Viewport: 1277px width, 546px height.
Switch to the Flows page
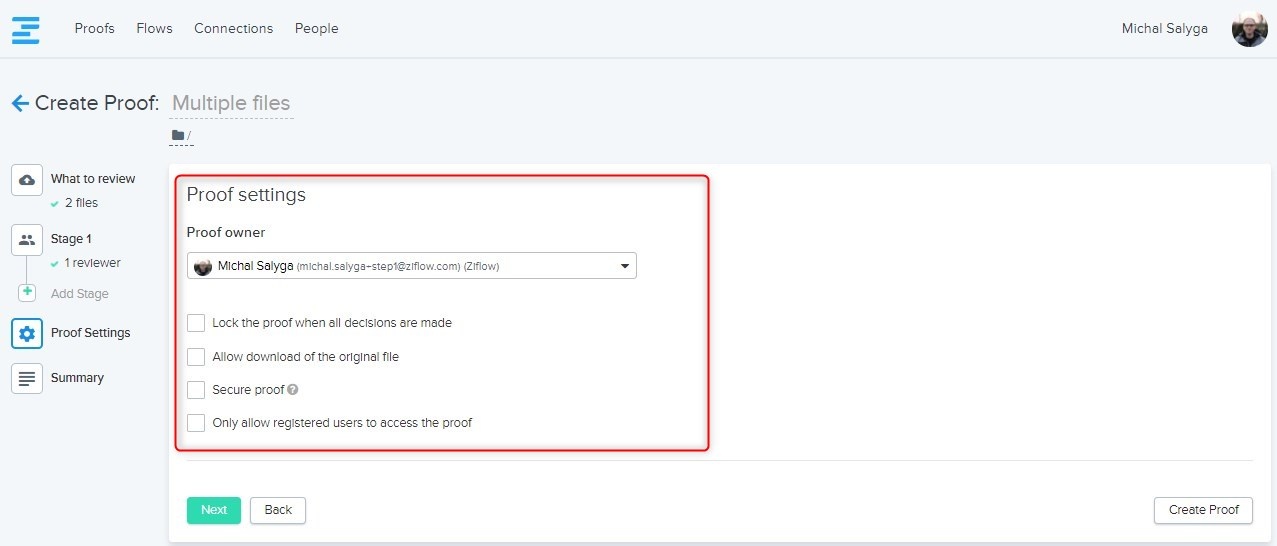click(154, 29)
